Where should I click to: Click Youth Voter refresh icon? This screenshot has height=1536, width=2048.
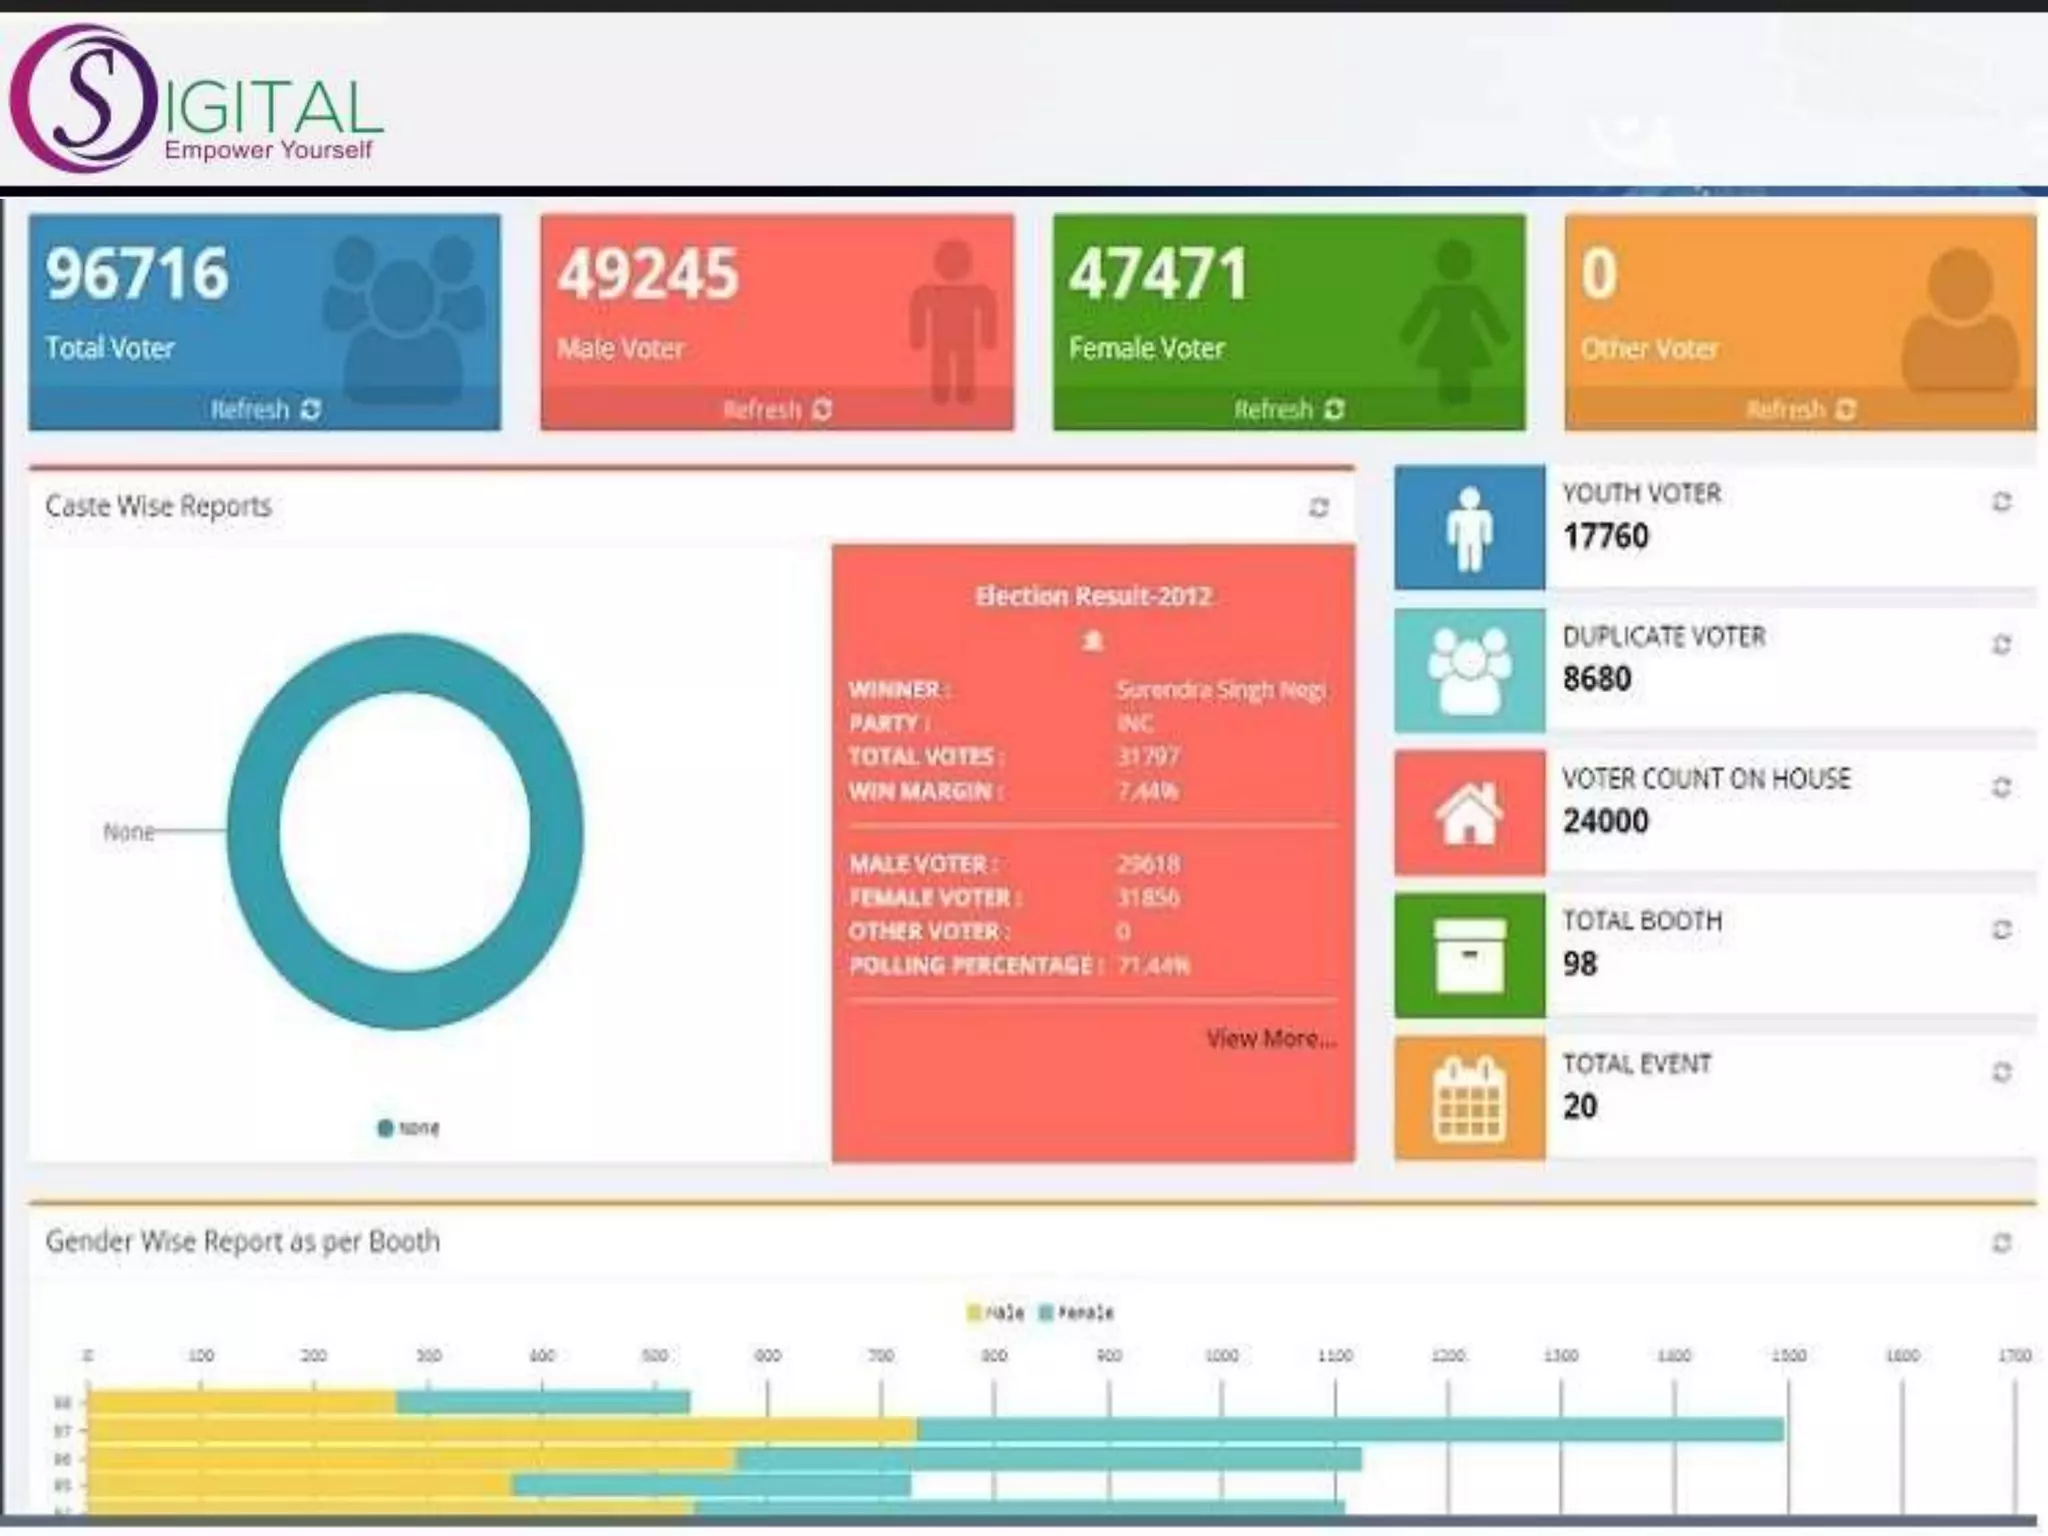click(2001, 501)
